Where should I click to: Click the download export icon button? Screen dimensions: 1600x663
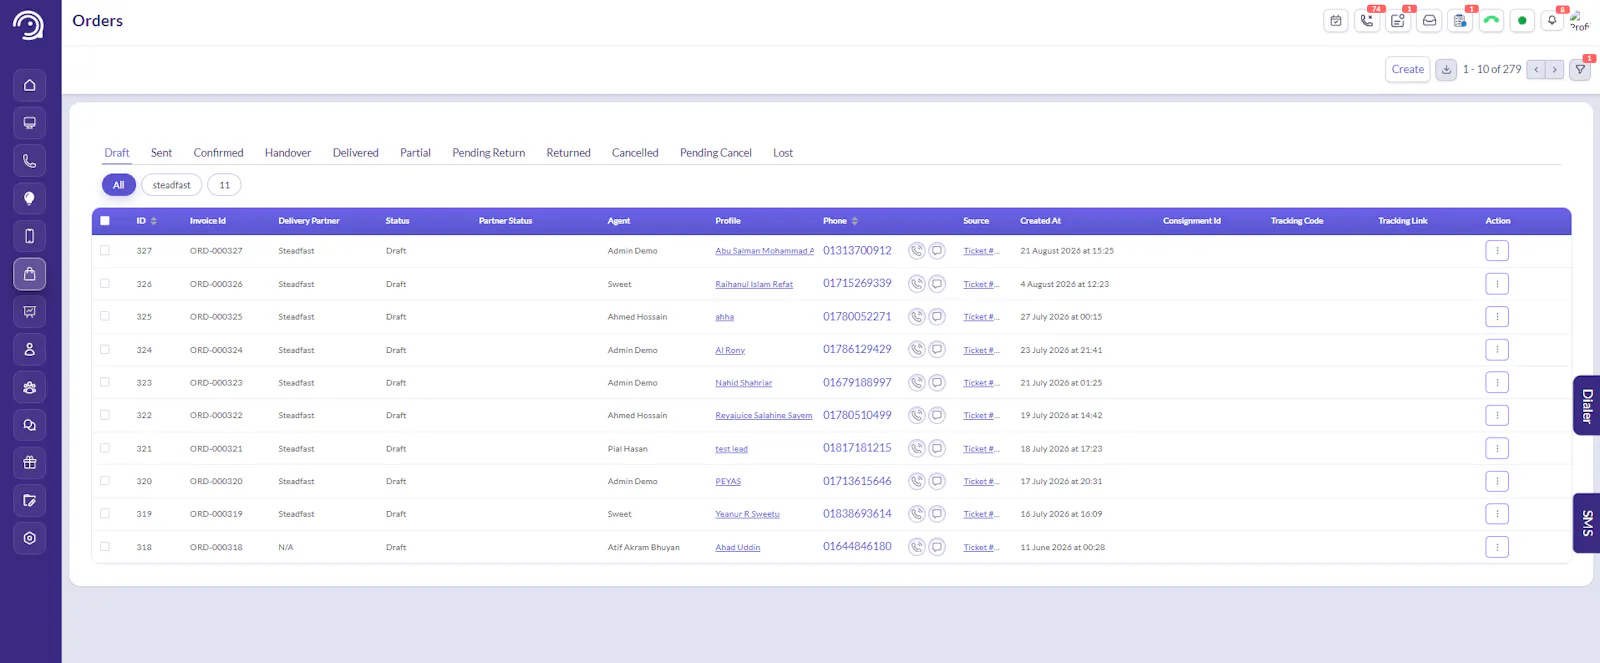coord(1446,69)
